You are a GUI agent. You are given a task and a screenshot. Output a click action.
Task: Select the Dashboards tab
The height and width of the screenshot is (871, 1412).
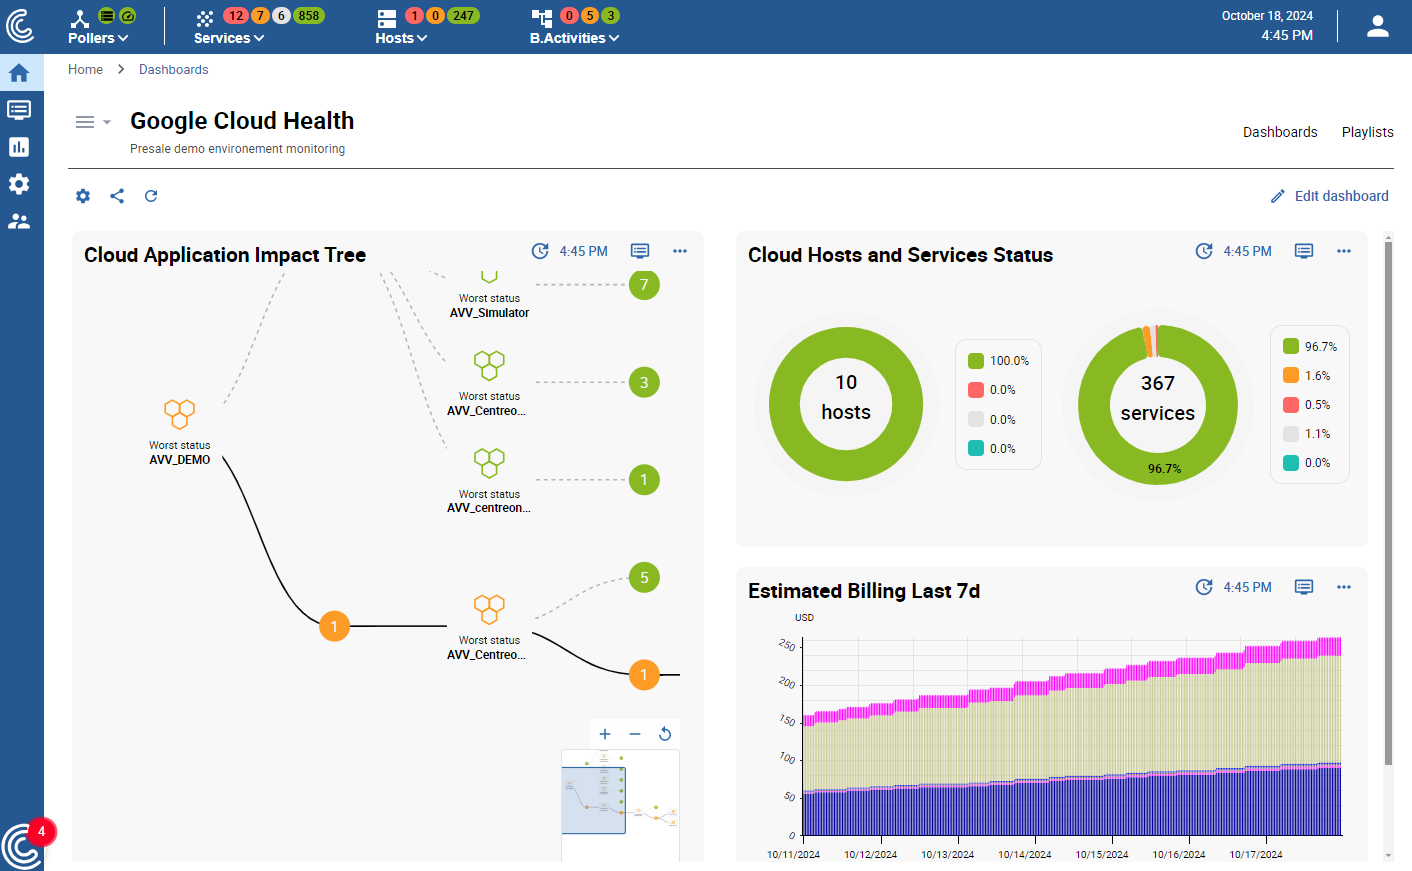click(1280, 131)
